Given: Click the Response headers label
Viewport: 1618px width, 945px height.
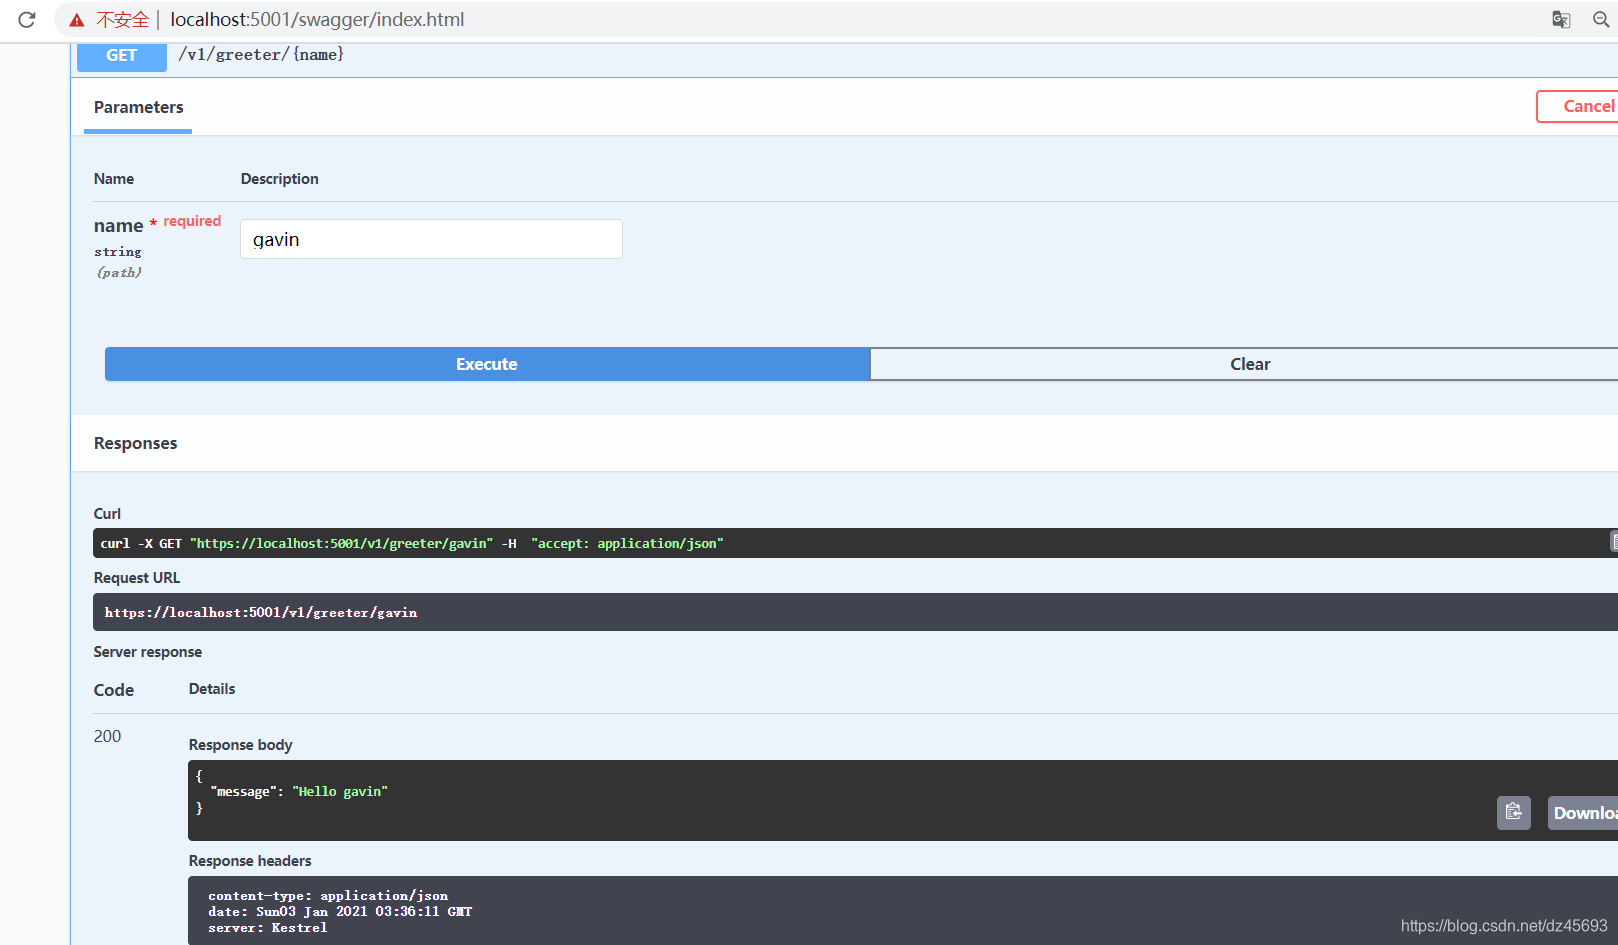Looking at the screenshot, I should pos(250,861).
